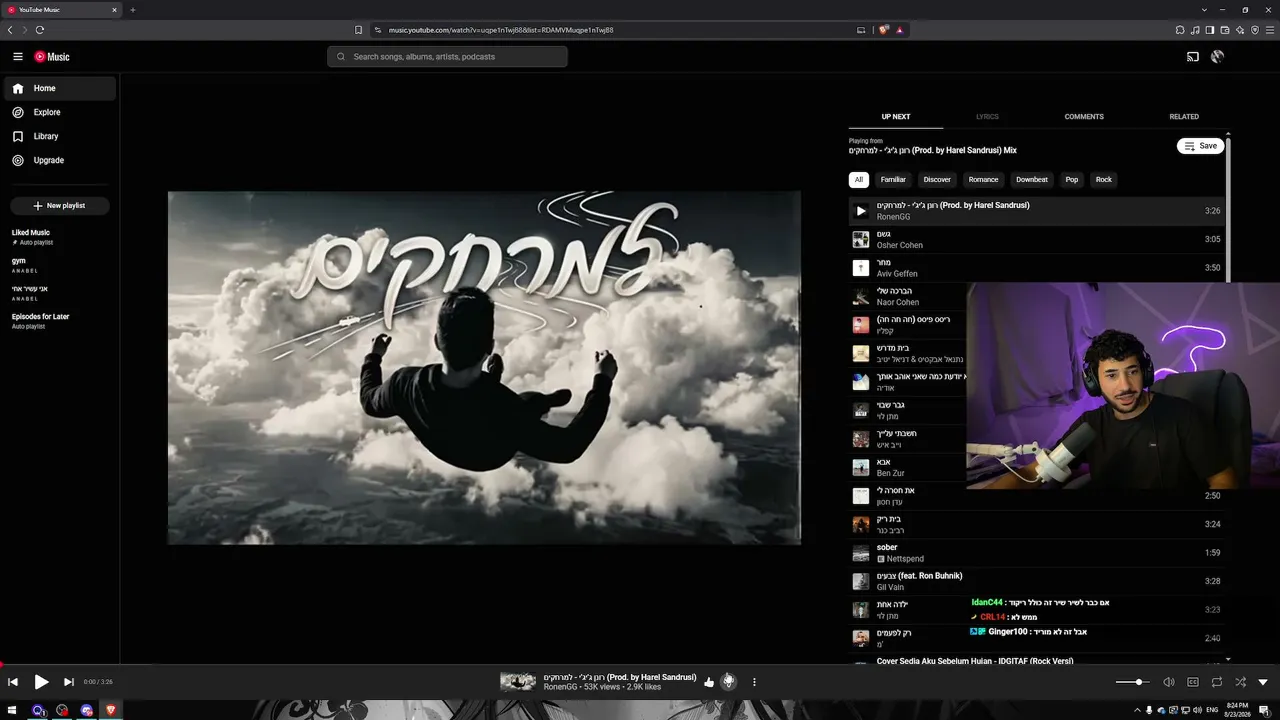Toggle shuffle mode

pyautogui.click(x=1241, y=682)
